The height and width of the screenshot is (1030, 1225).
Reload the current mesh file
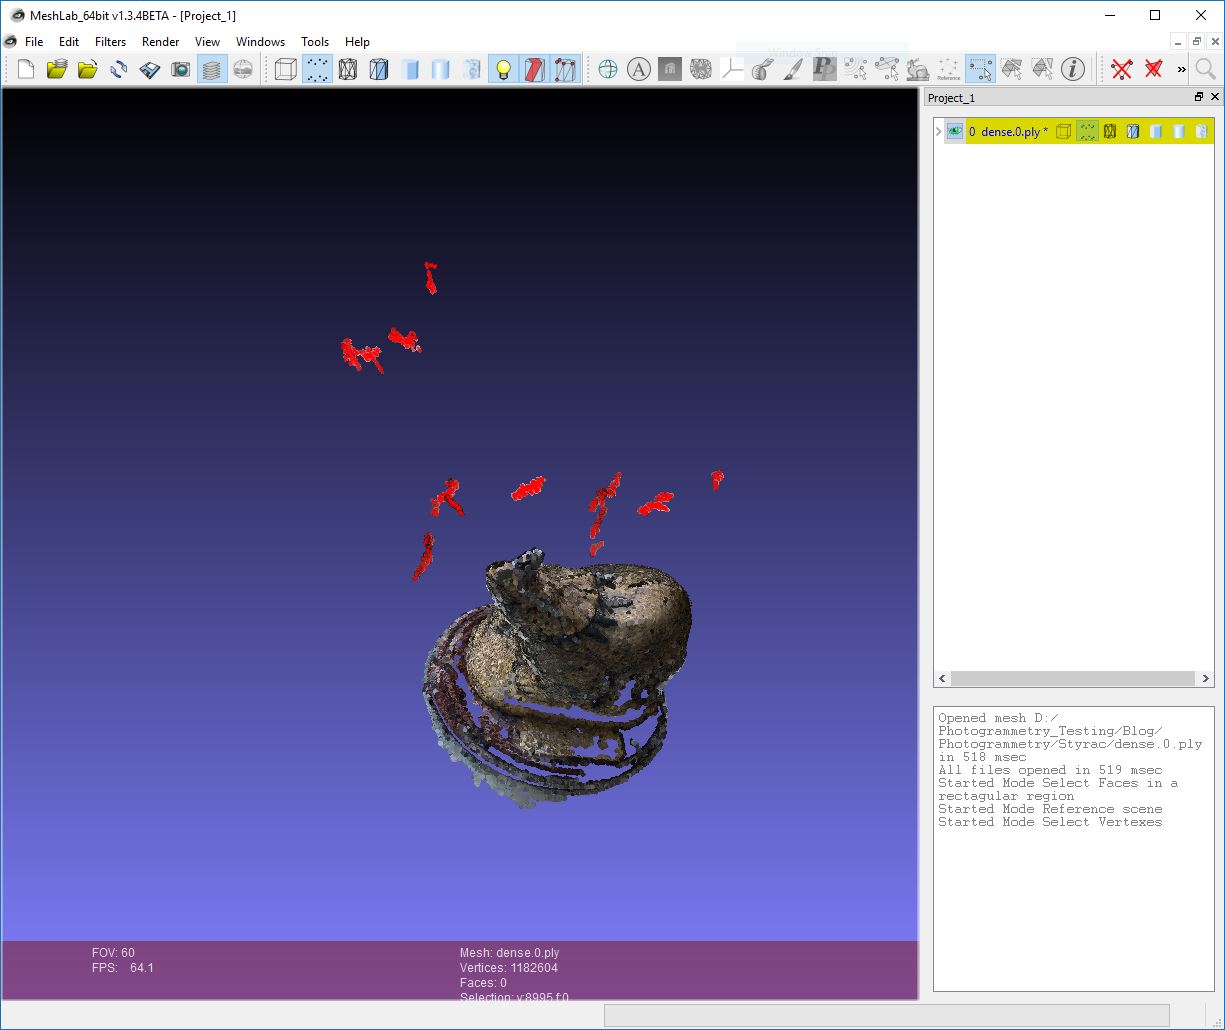(x=118, y=68)
